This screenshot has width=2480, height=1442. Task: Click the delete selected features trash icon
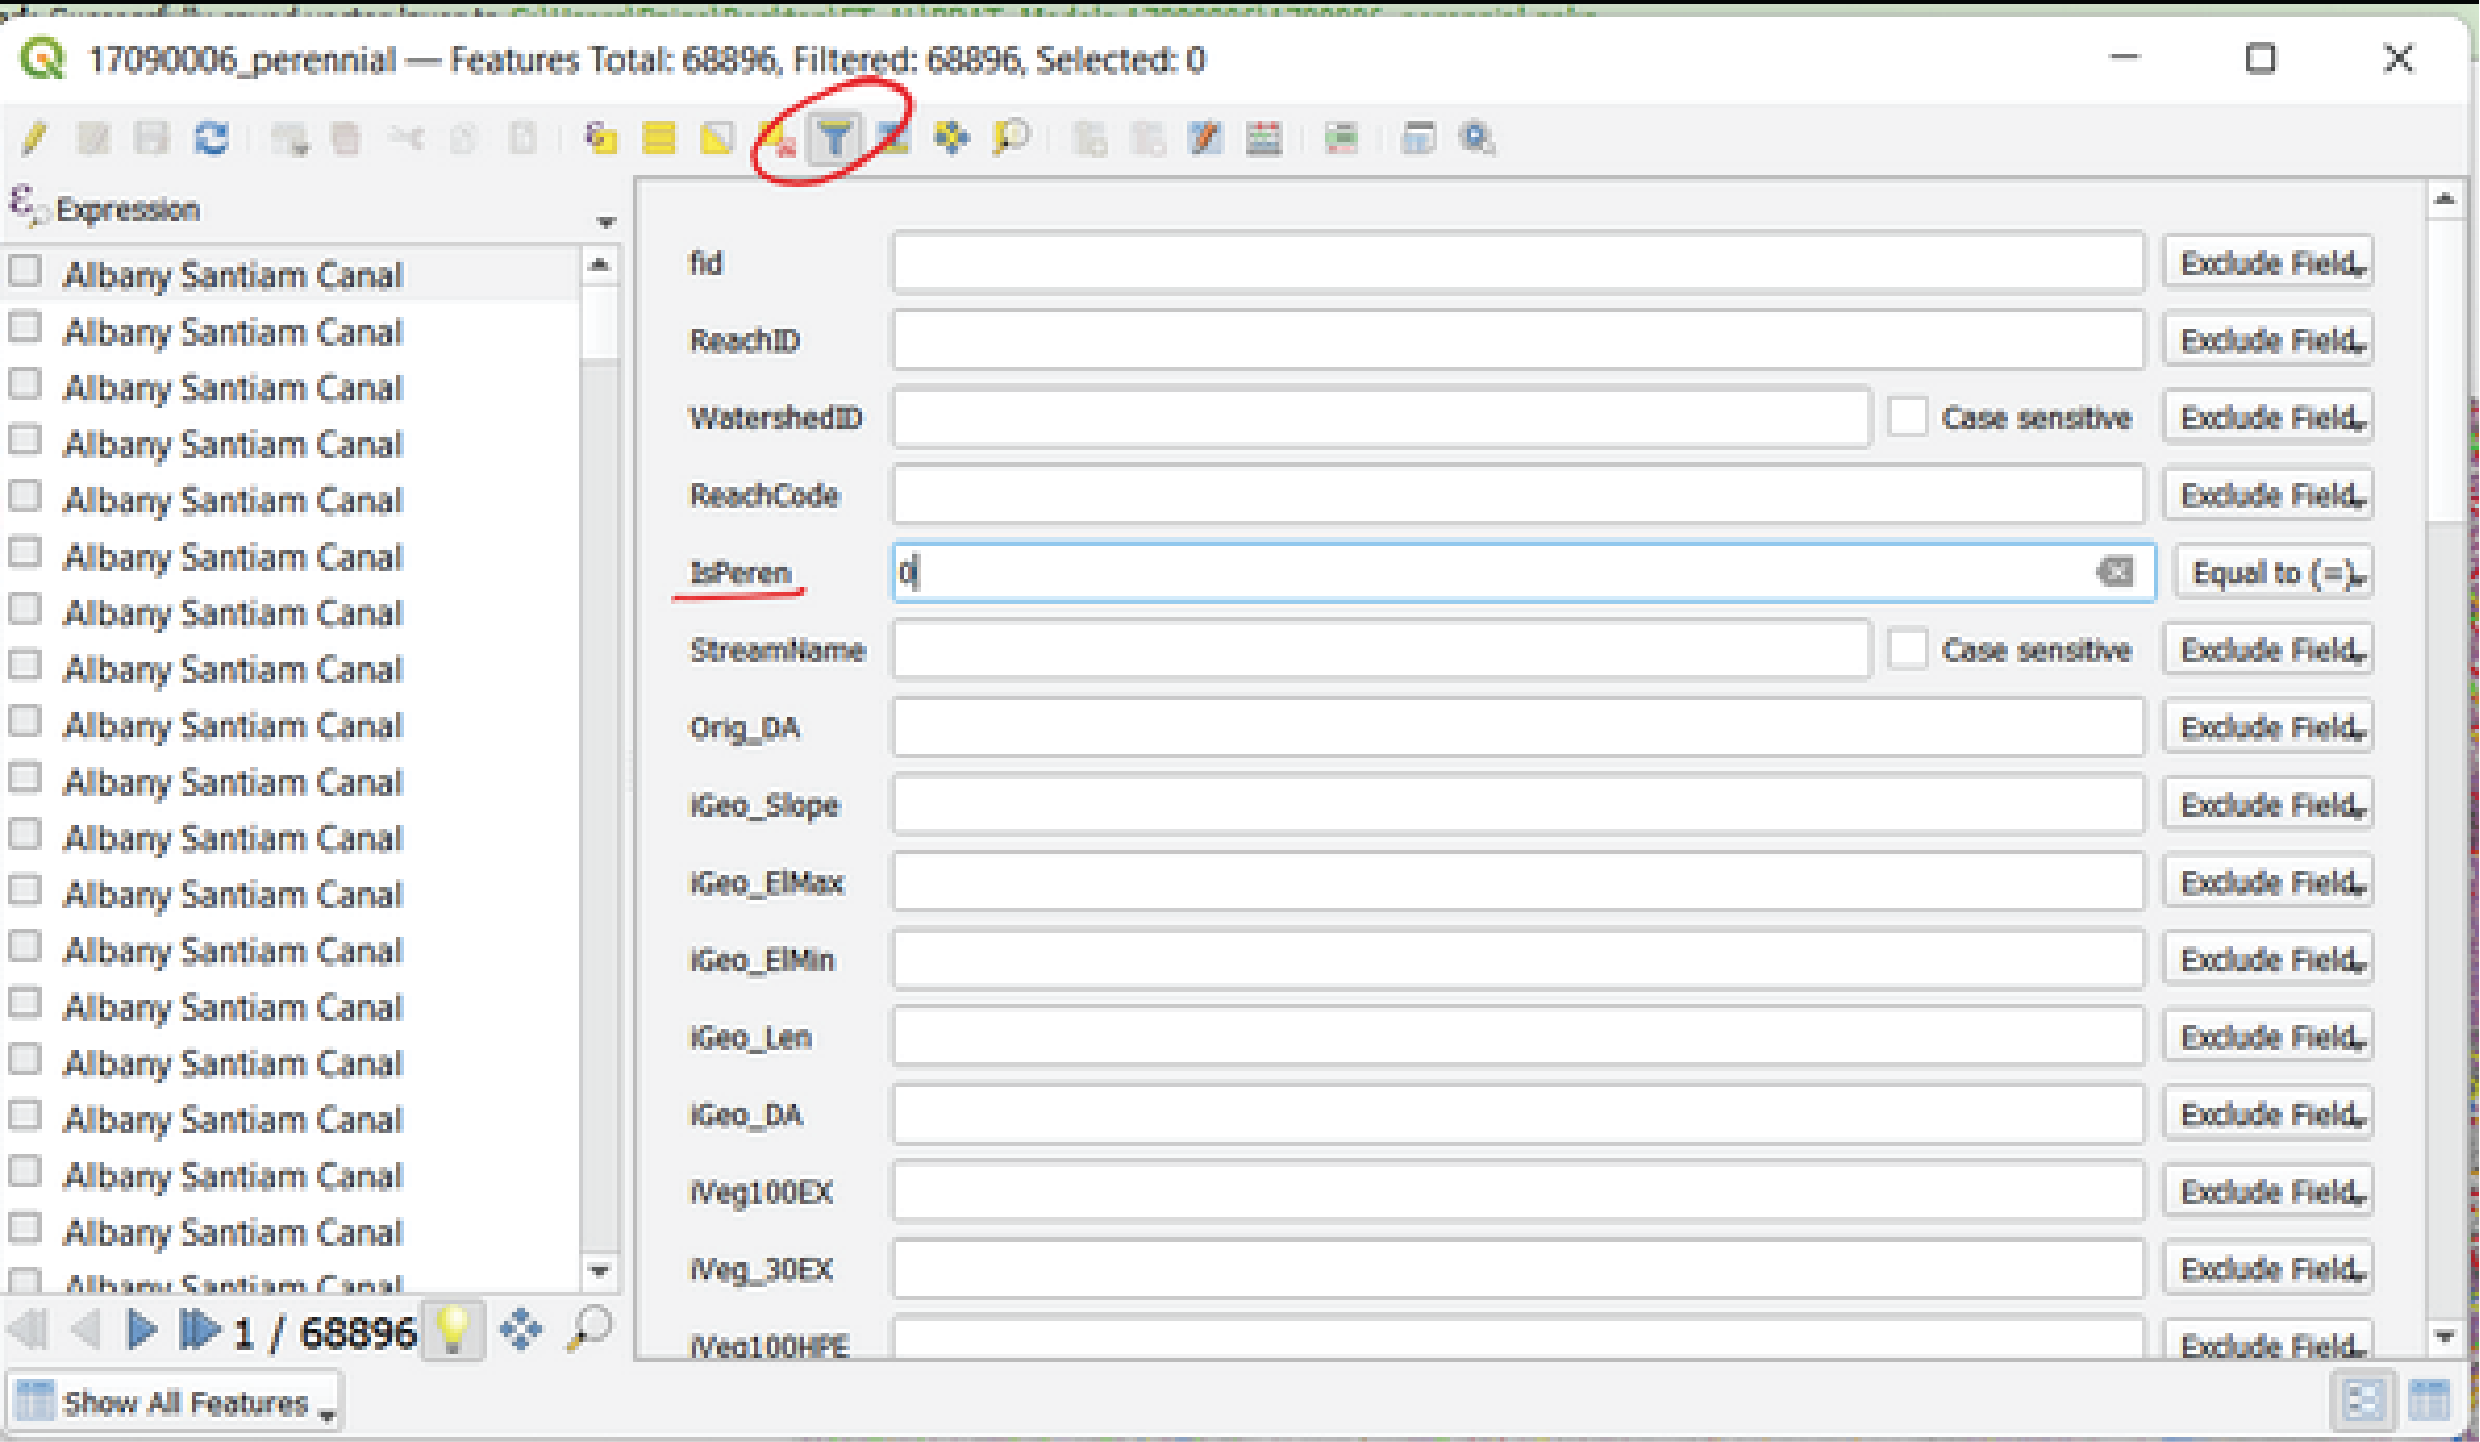346,138
